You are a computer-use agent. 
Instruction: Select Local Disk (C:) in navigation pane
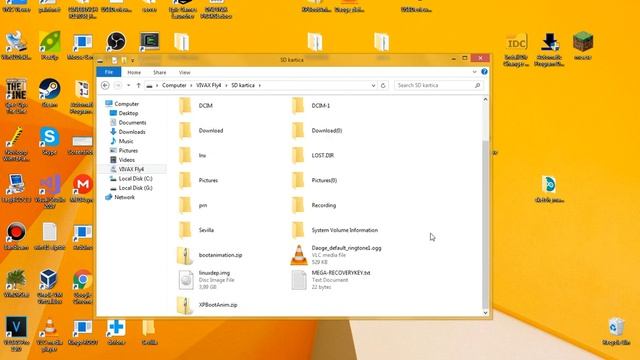[x=131, y=179]
